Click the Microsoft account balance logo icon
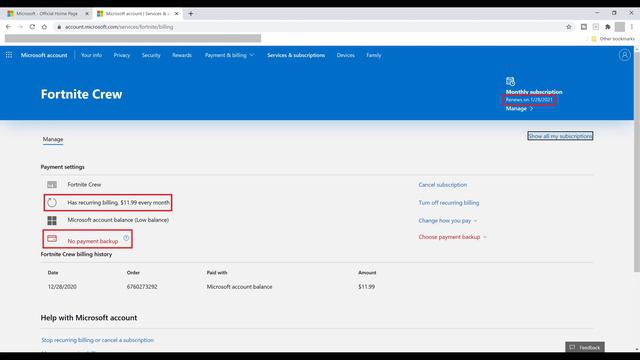This screenshot has height=360, width=640. click(x=52, y=220)
